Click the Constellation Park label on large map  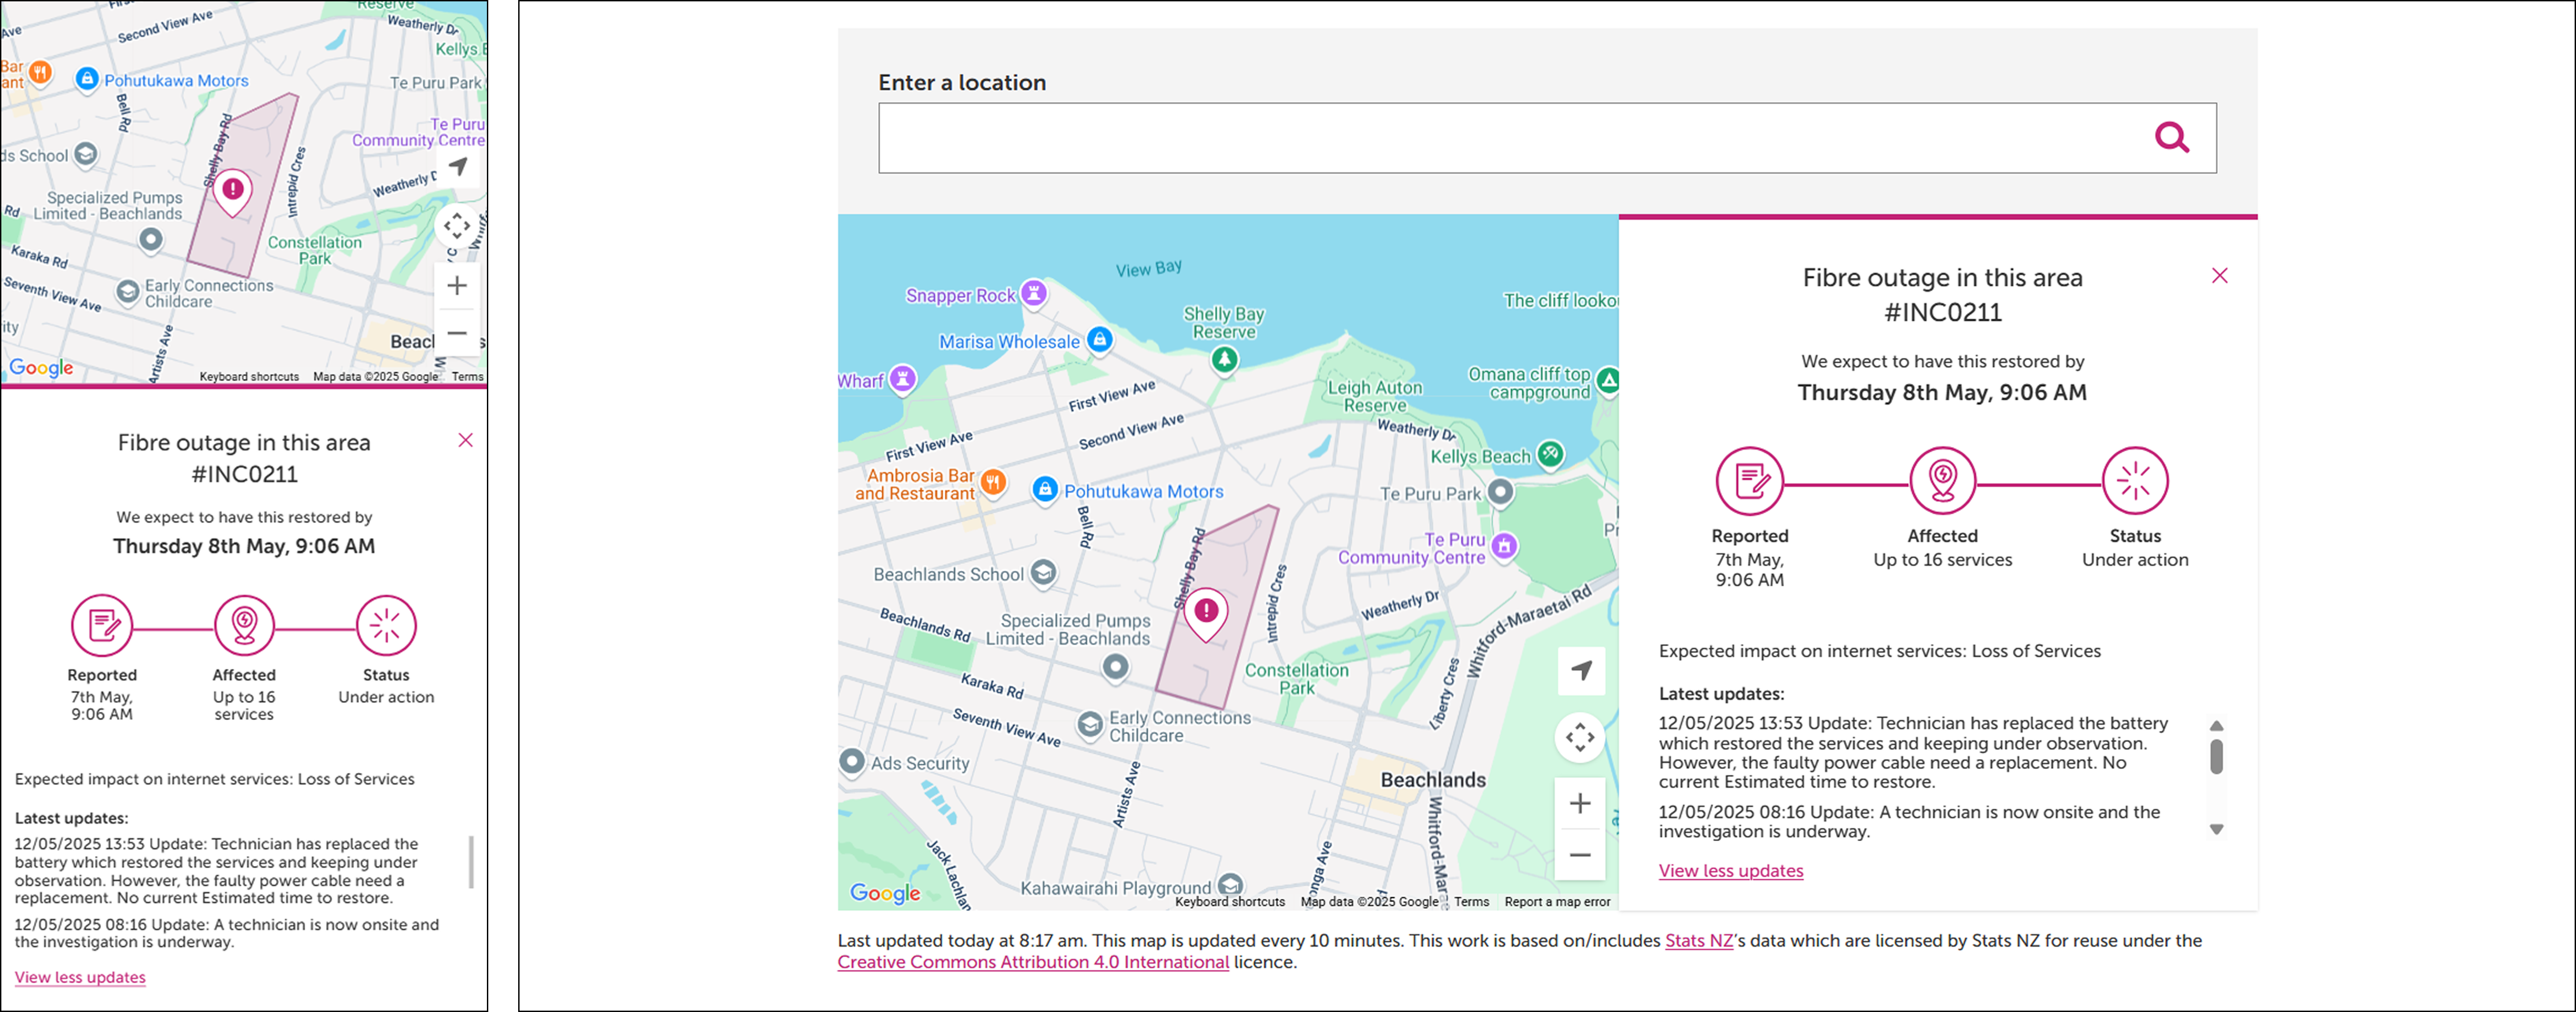point(1296,679)
